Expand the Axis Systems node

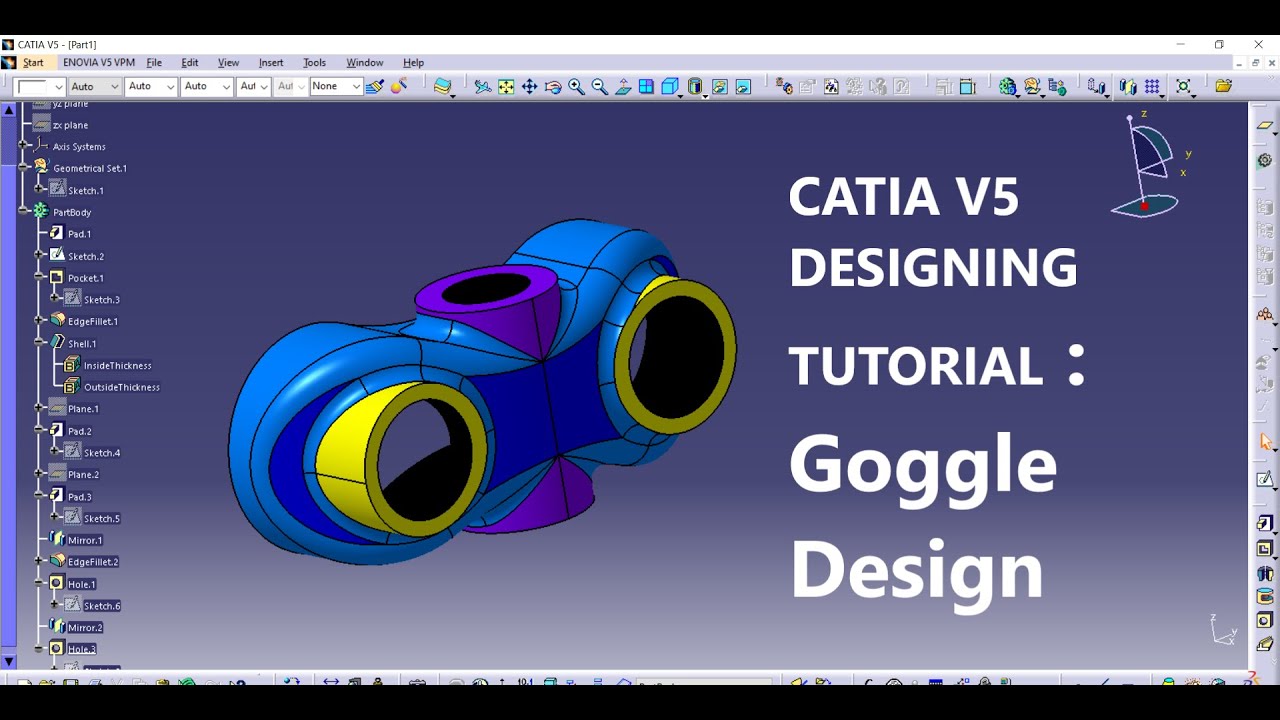coord(22,146)
